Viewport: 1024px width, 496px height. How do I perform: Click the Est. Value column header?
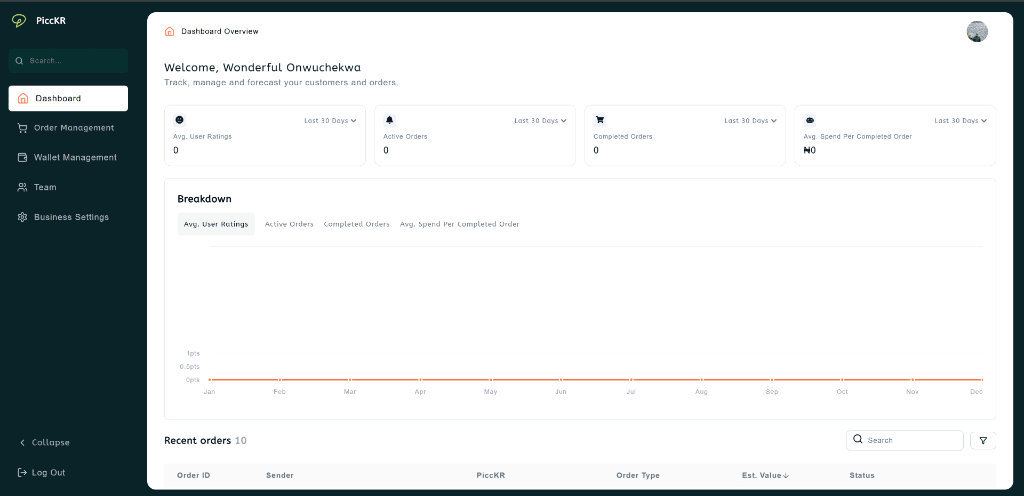[x=761, y=476]
